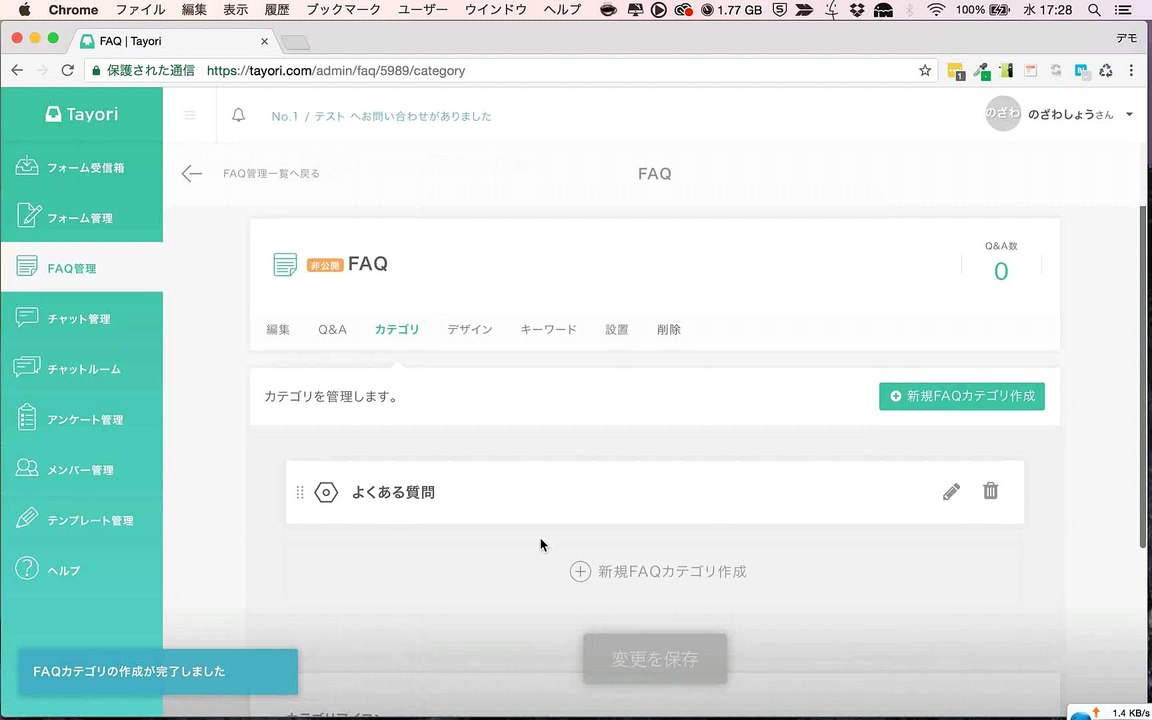Click the Wi-Fi icon in menu bar
Image resolution: width=1152 pixels, height=720 pixels.
pyautogui.click(x=936, y=10)
